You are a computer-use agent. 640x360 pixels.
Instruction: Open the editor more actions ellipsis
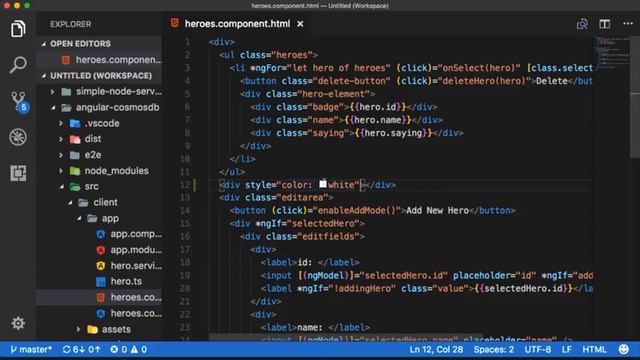(628, 24)
